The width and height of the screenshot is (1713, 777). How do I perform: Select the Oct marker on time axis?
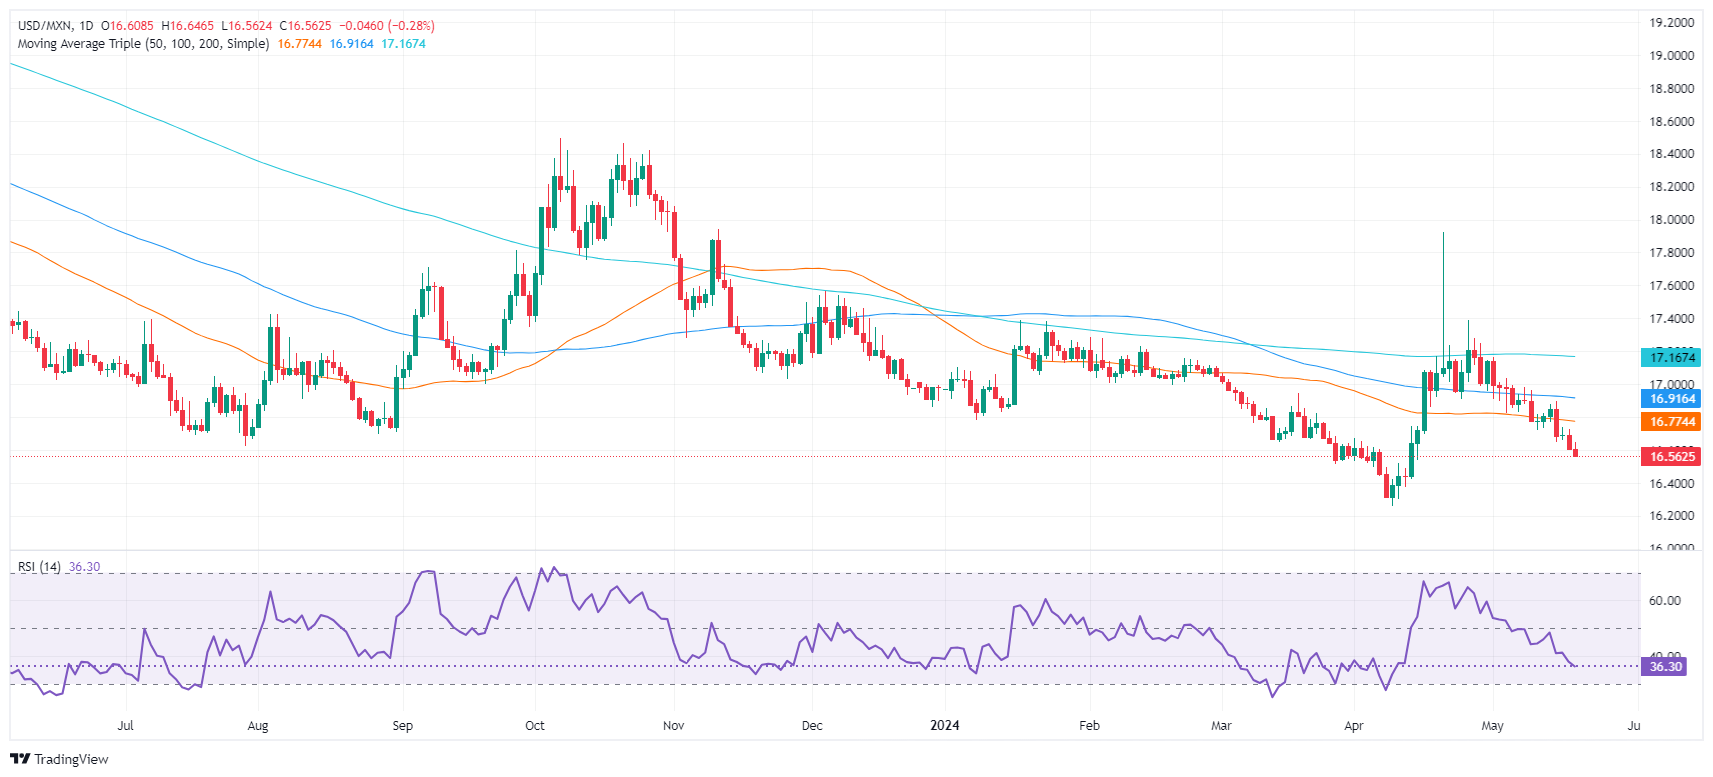[535, 726]
